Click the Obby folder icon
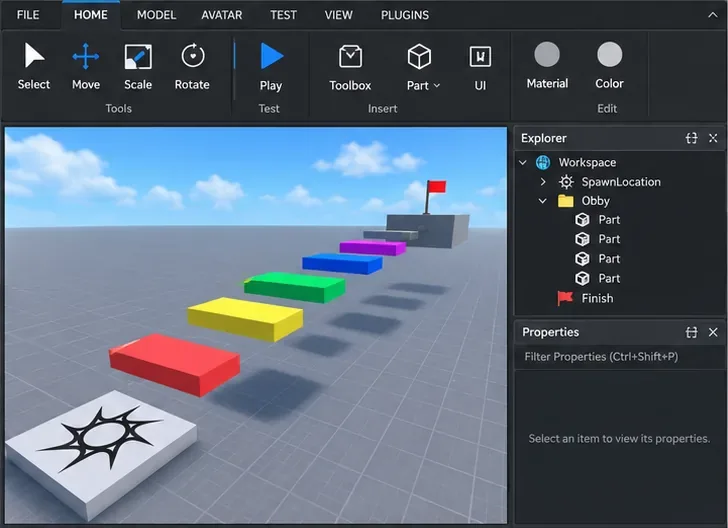The width and height of the screenshot is (728, 528). pos(566,201)
